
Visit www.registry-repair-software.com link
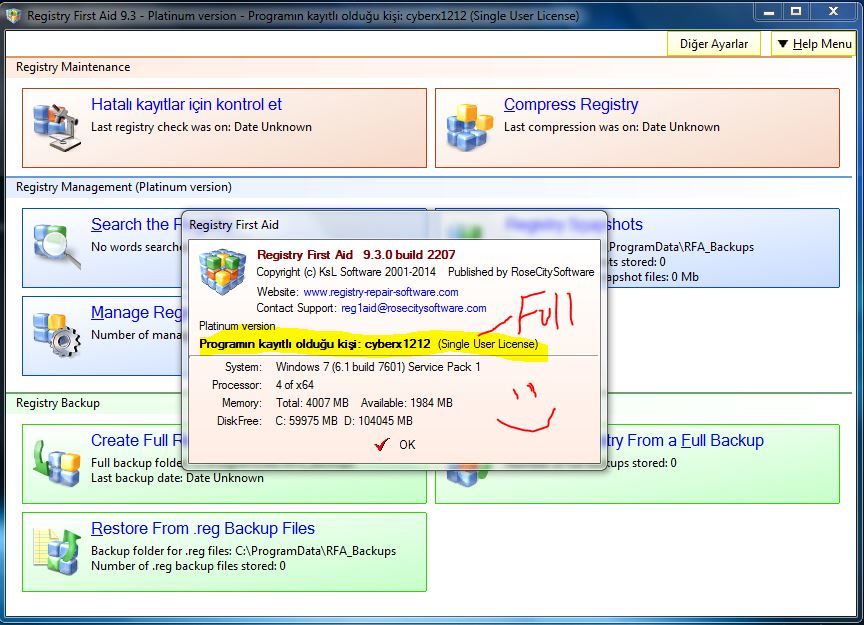click(x=381, y=292)
